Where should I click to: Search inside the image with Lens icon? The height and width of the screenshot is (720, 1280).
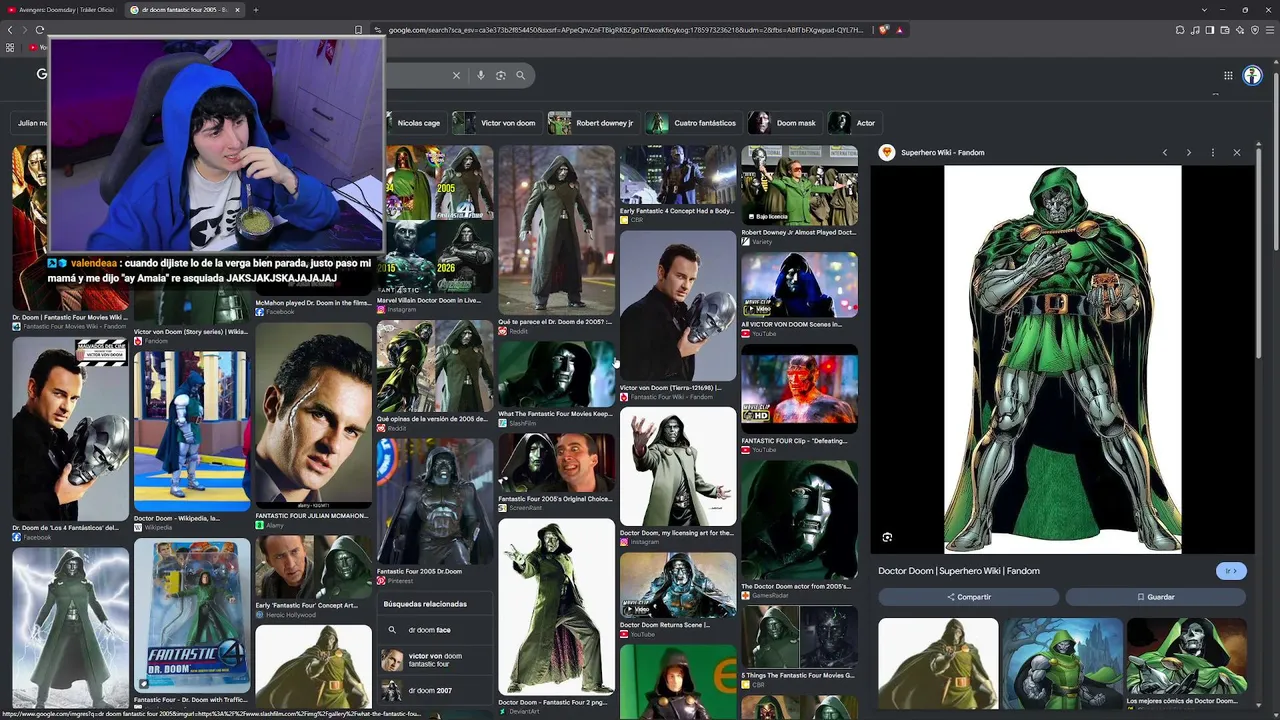887,537
